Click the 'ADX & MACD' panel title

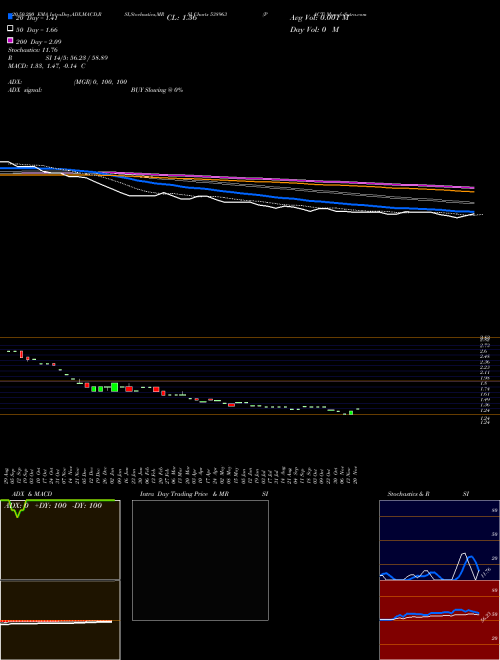tap(32, 494)
